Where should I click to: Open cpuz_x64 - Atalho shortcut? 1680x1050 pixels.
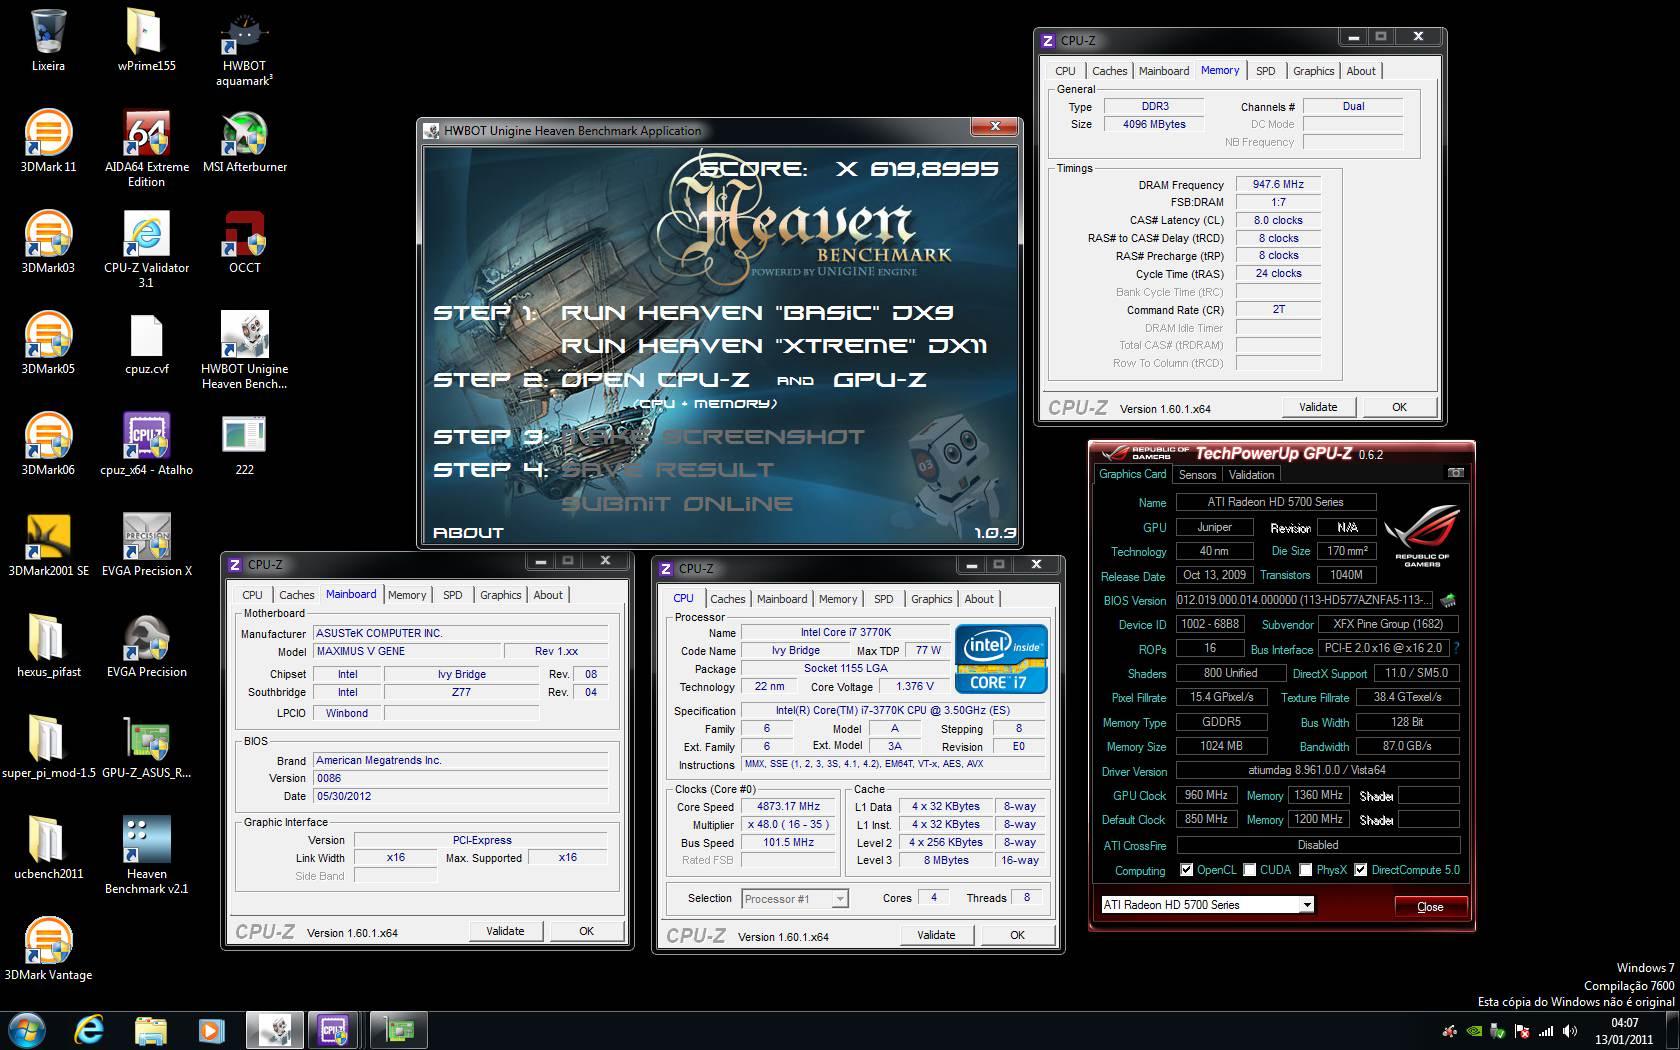tap(146, 444)
